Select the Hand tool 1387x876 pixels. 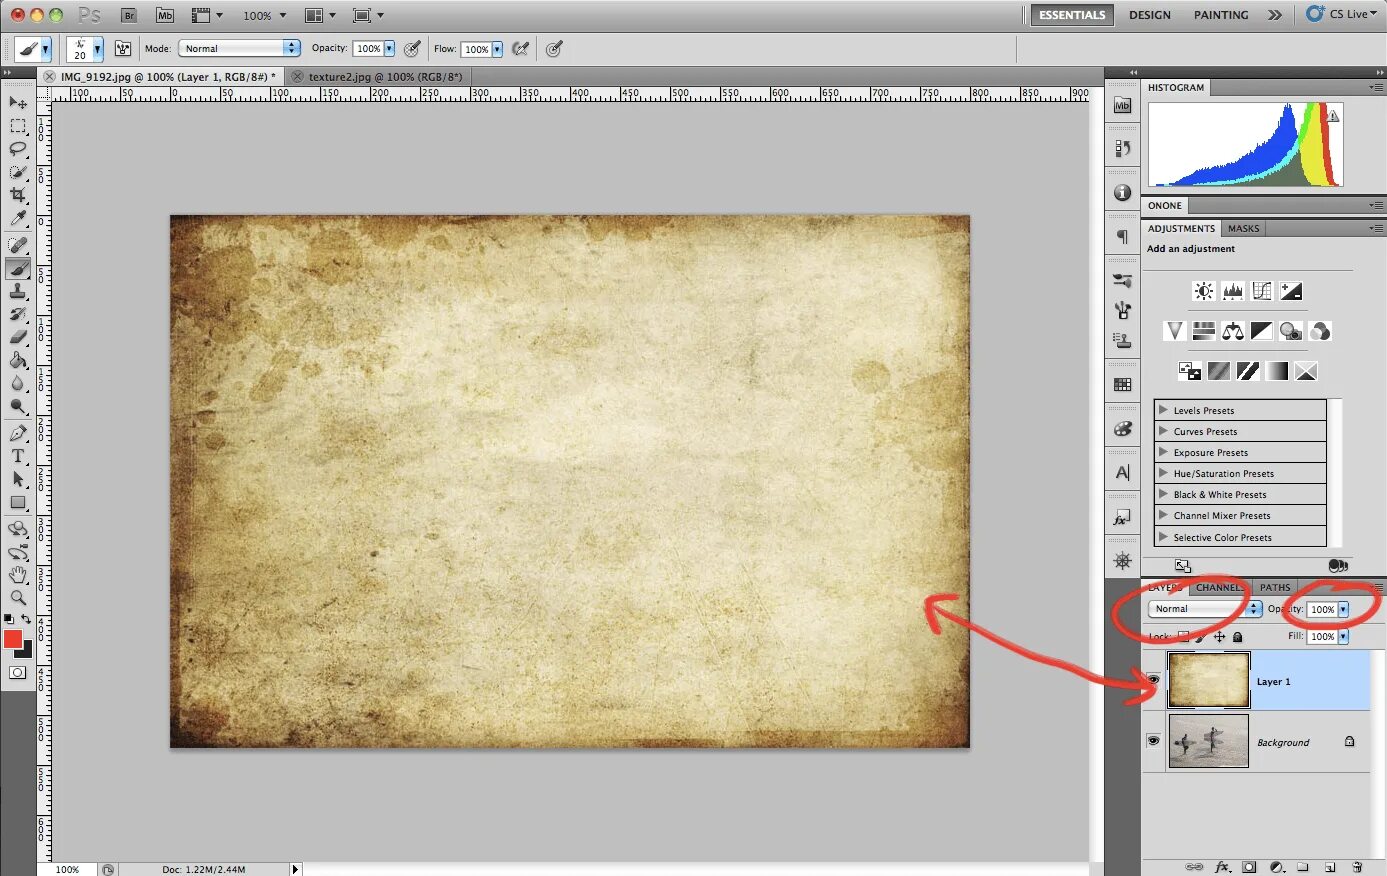click(18, 575)
